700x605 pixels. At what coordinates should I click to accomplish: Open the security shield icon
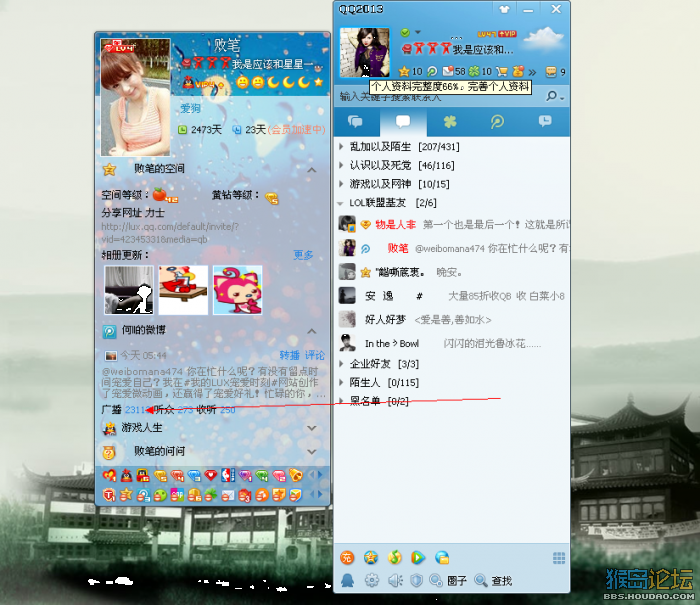coord(417,580)
